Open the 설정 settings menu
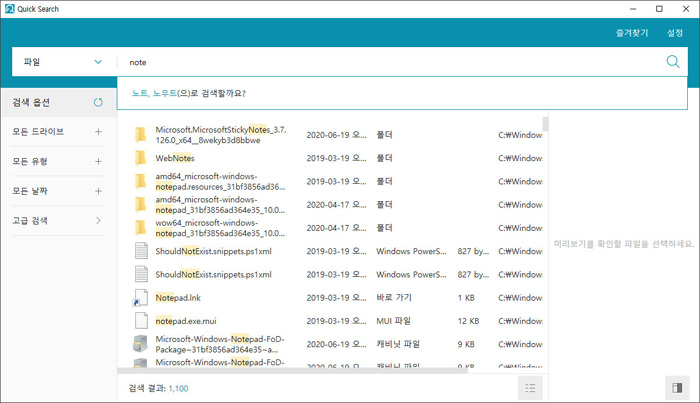The width and height of the screenshot is (700, 403). (675, 33)
